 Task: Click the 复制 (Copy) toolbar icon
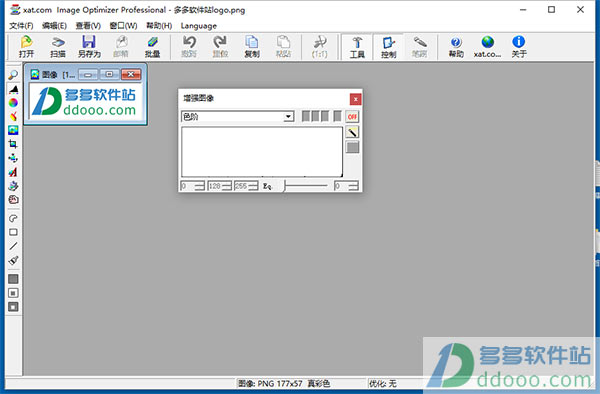(x=252, y=46)
